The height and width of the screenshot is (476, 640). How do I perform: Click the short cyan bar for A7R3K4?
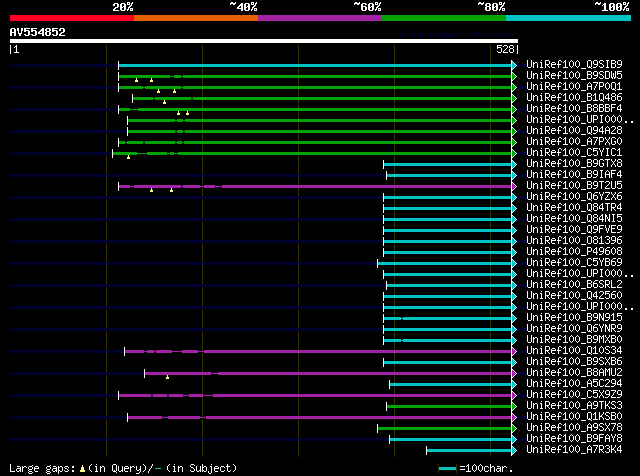[x=469, y=451]
